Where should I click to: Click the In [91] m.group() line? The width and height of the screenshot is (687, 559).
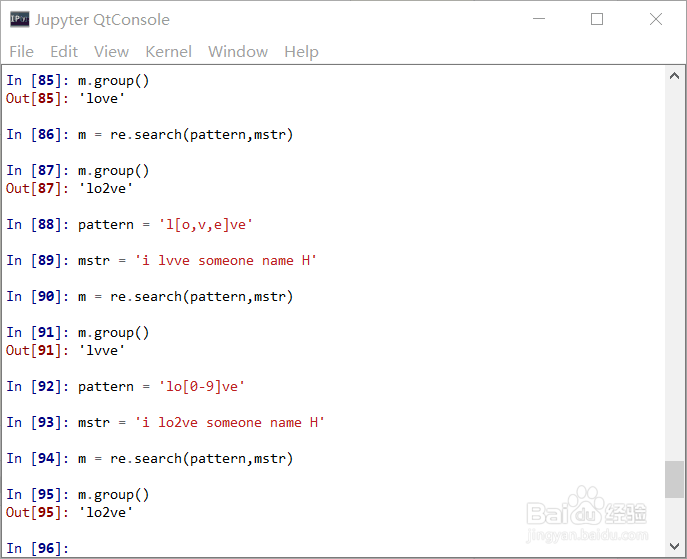(78, 333)
